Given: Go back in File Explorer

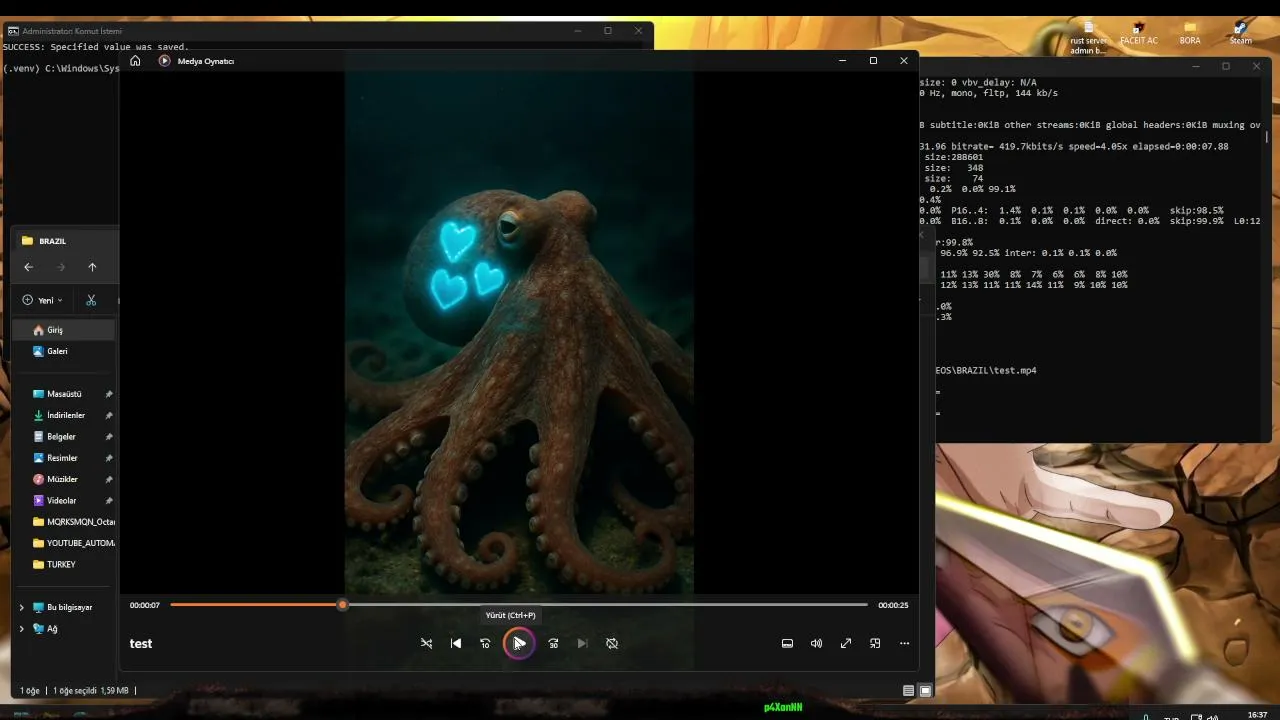Looking at the screenshot, I should pos(28,267).
